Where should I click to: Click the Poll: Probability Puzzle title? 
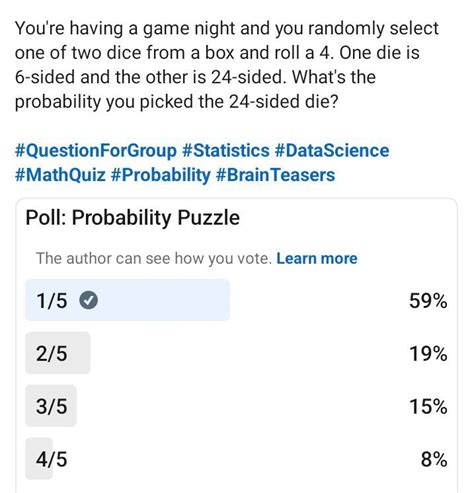[133, 218]
